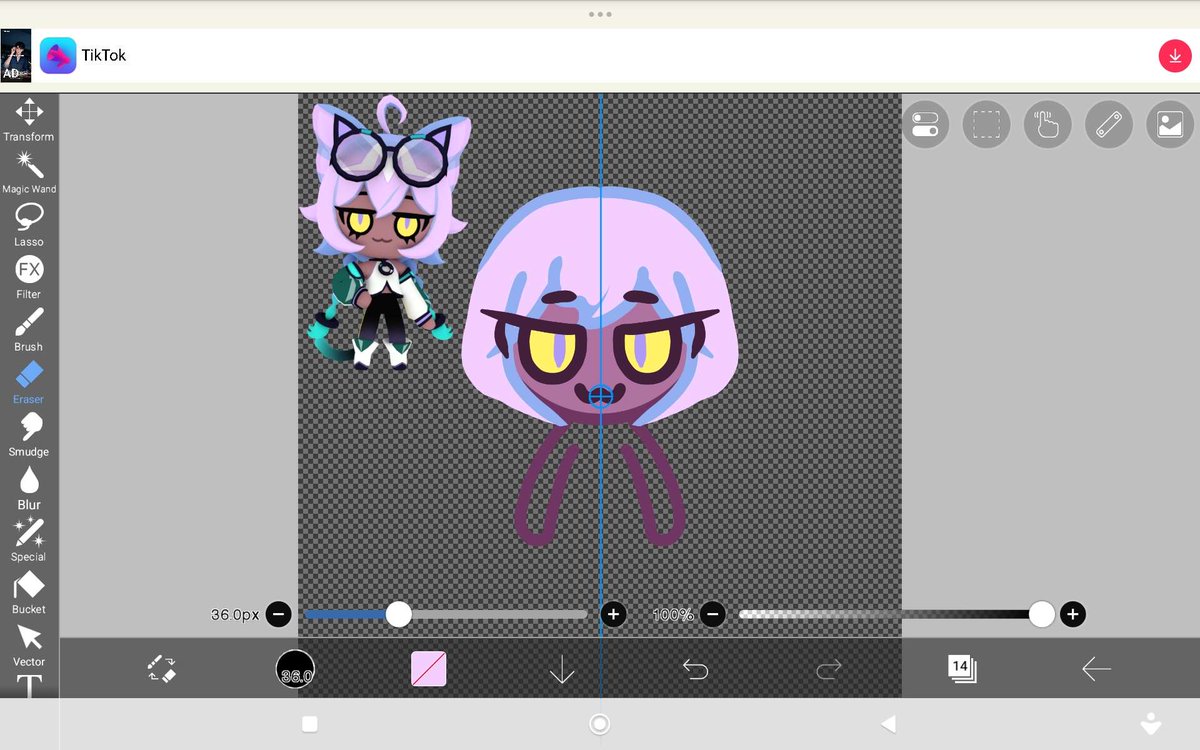
Task: Toggle the stabilizer hand icon
Action: point(1048,125)
